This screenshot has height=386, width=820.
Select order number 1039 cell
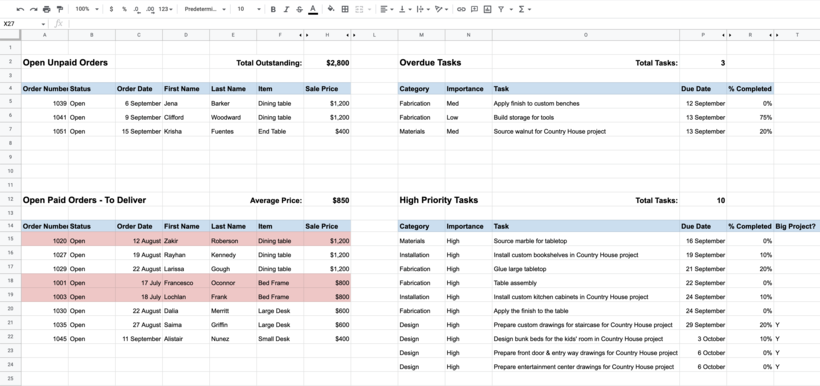44,104
